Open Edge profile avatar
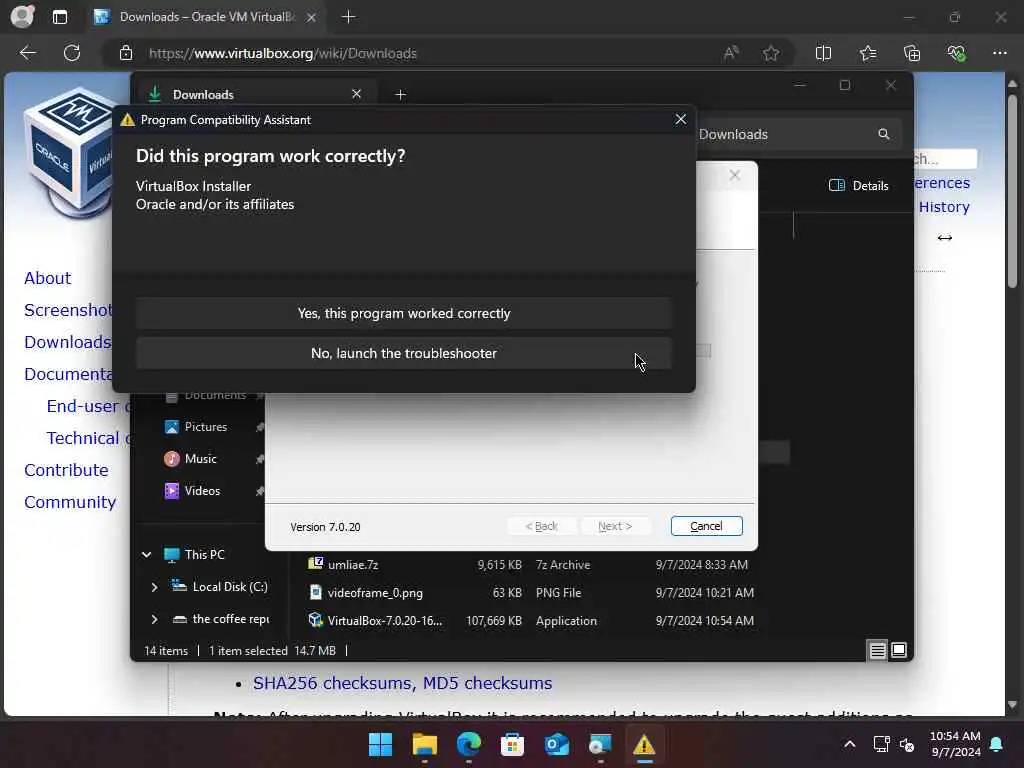 click(x=22, y=16)
